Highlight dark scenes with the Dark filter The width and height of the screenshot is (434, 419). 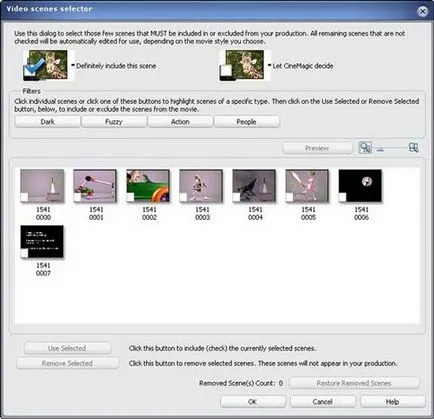click(48, 122)
